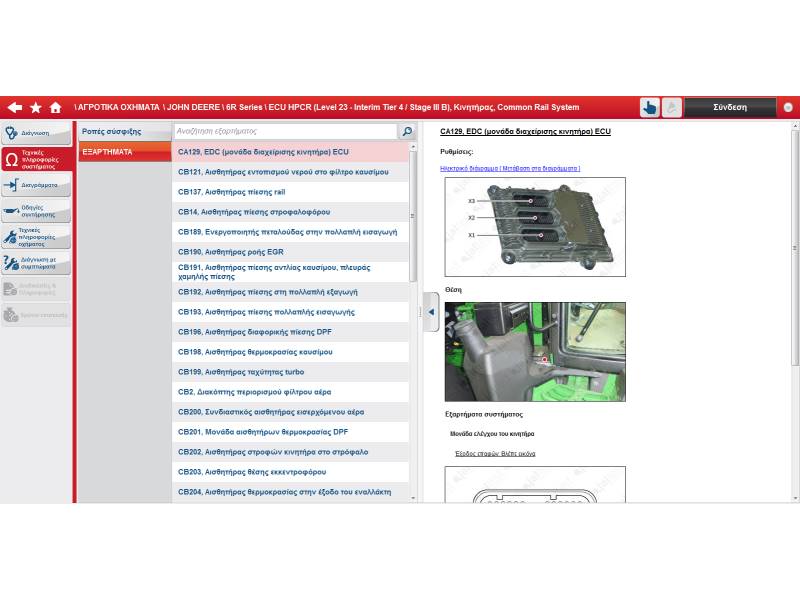800x600 pixels.
Task: Open the round dropdown next to Σύνδεση
Action: (787, 107)
